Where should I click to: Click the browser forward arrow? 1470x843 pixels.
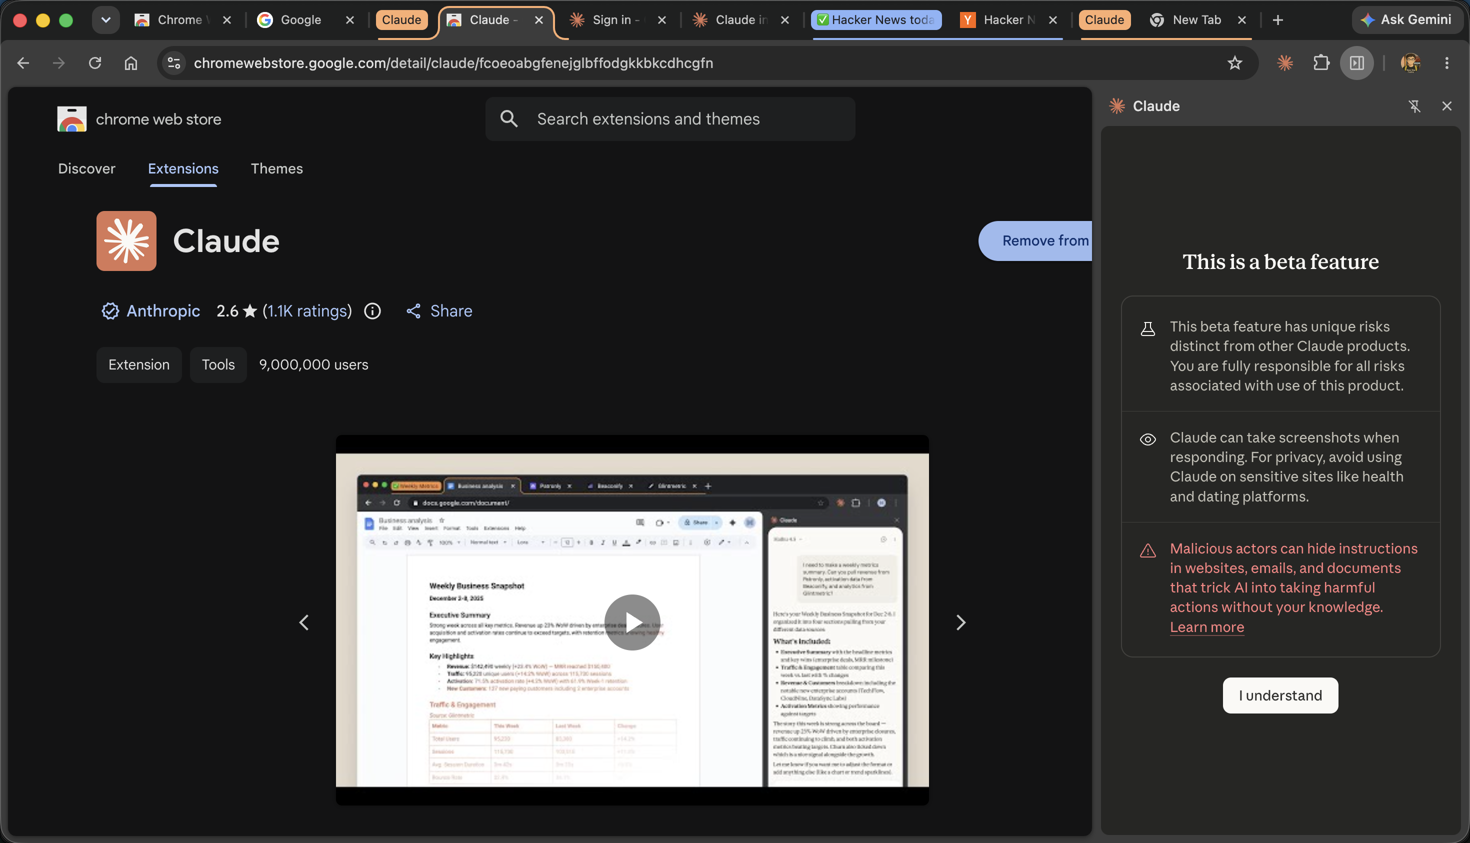(59, 63)
